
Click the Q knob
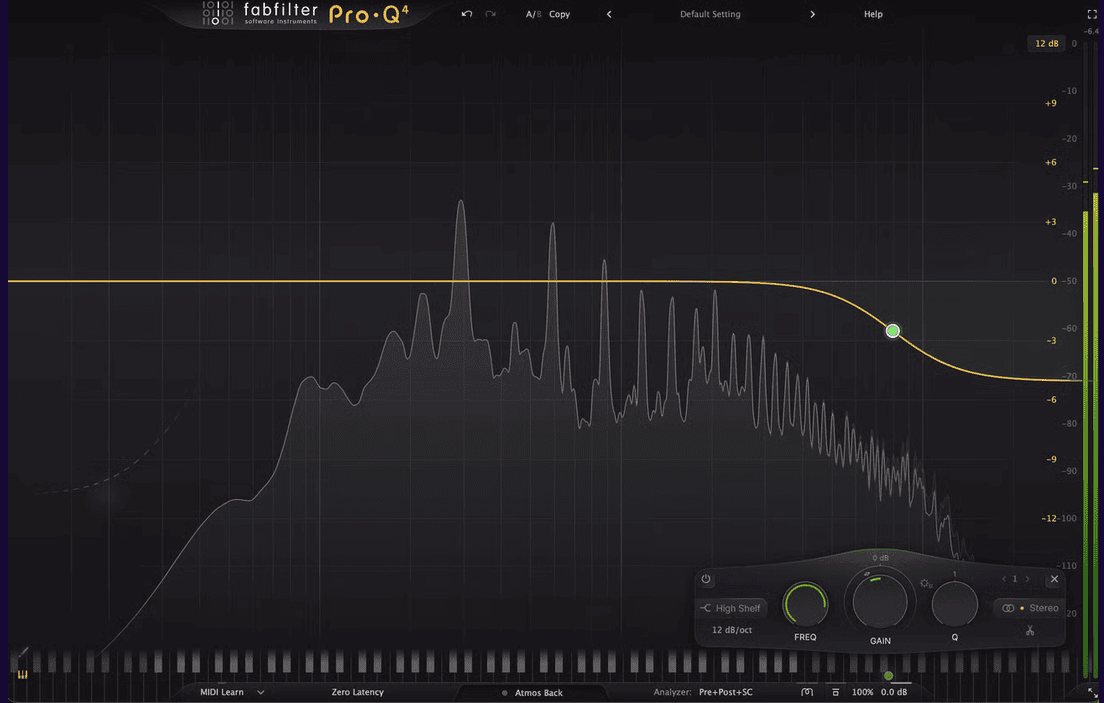[955, 604]
